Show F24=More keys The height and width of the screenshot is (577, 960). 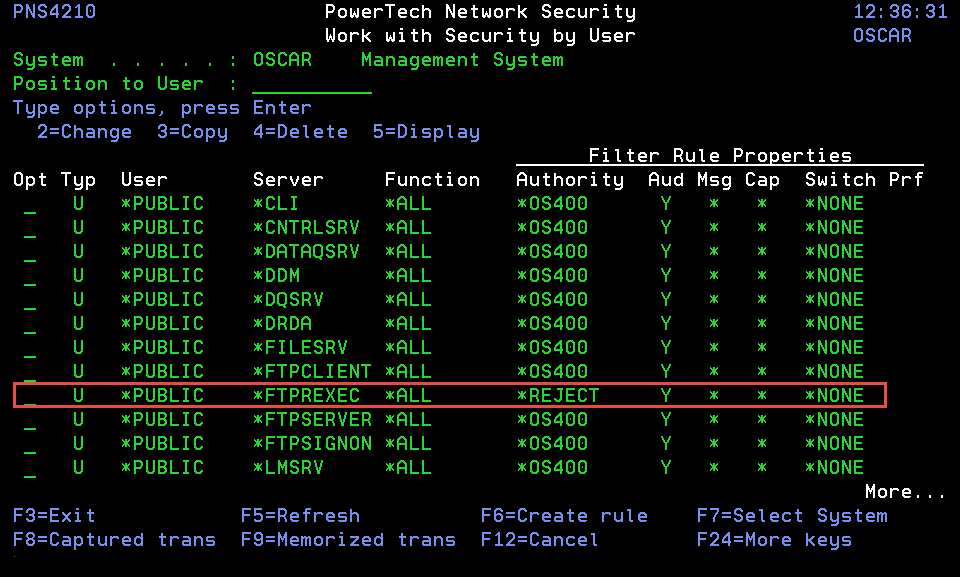(774, 540)
